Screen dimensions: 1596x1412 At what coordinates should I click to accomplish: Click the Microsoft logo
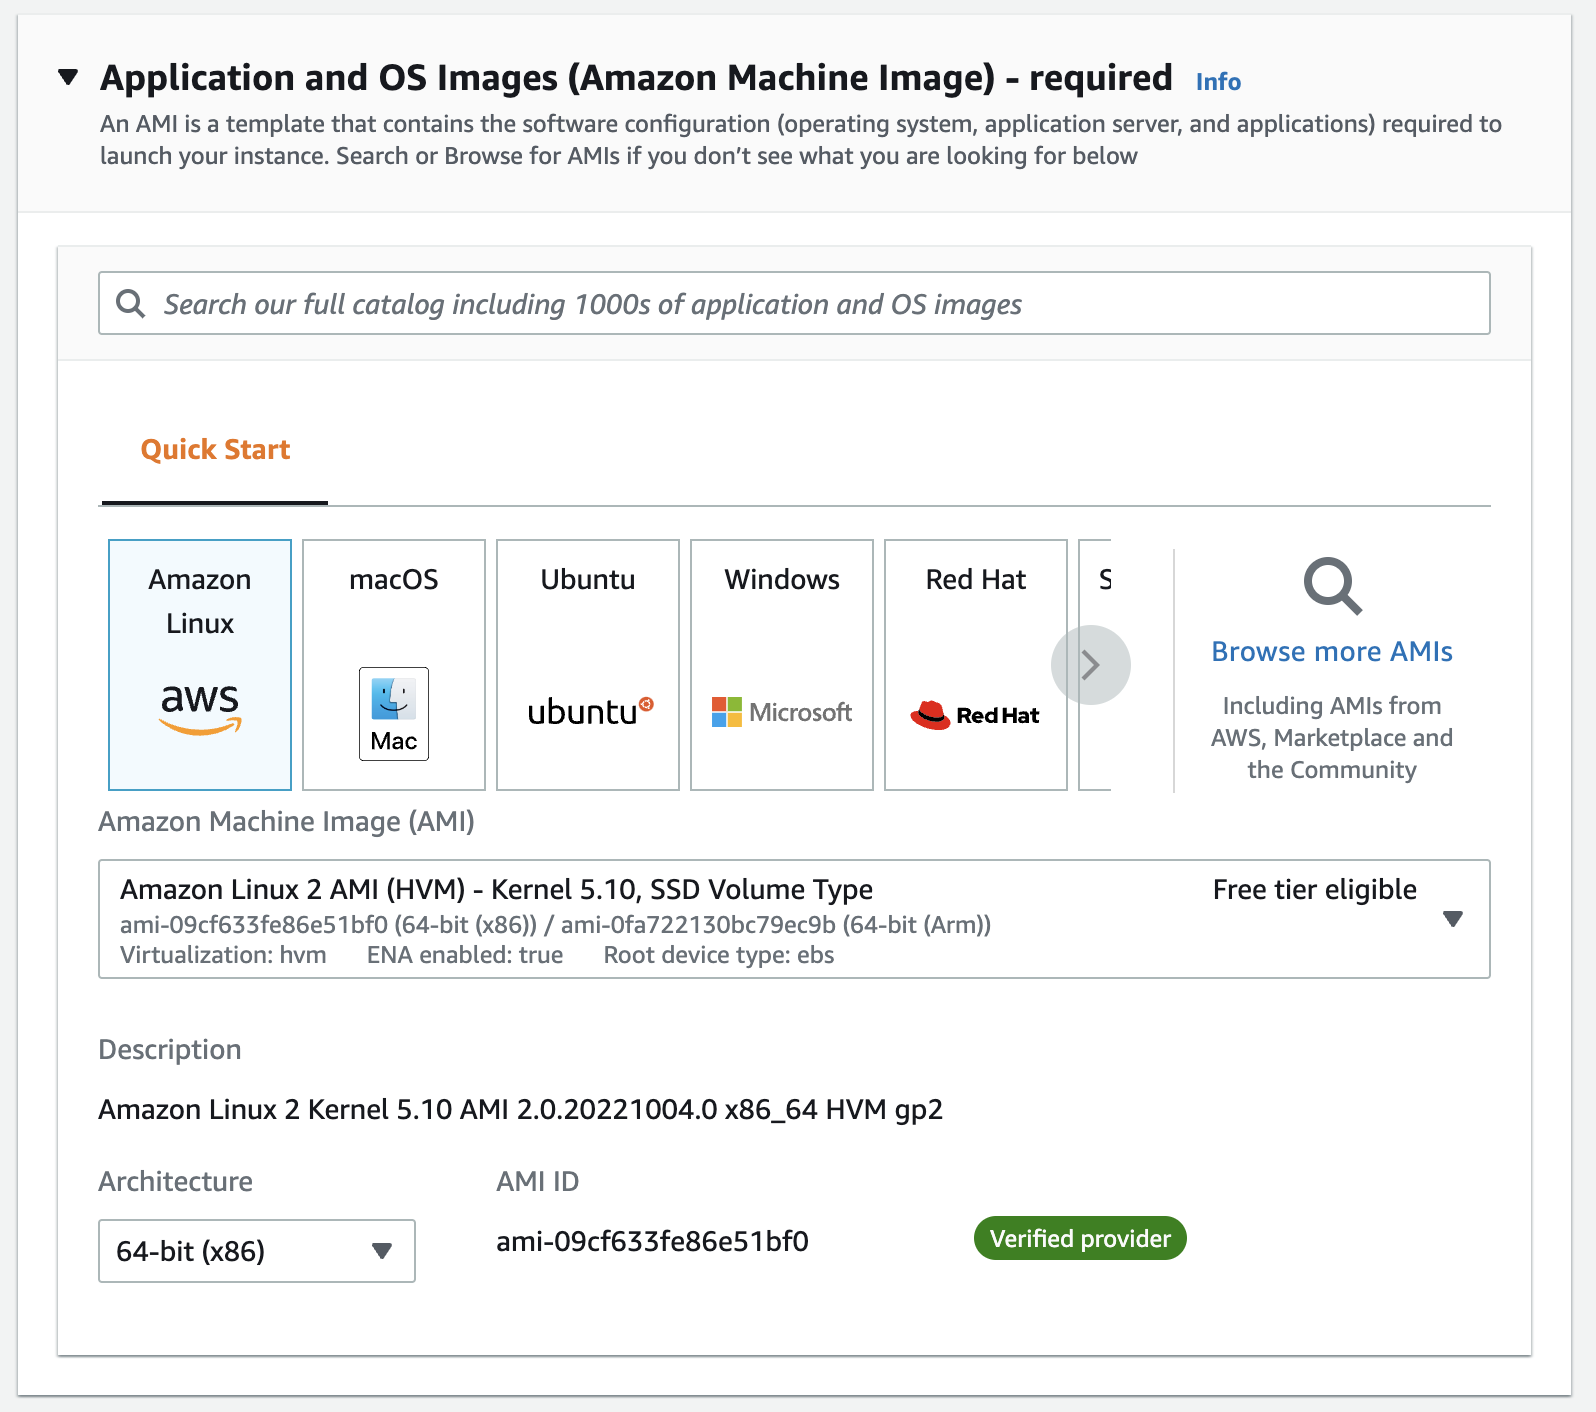click(782, 712)
